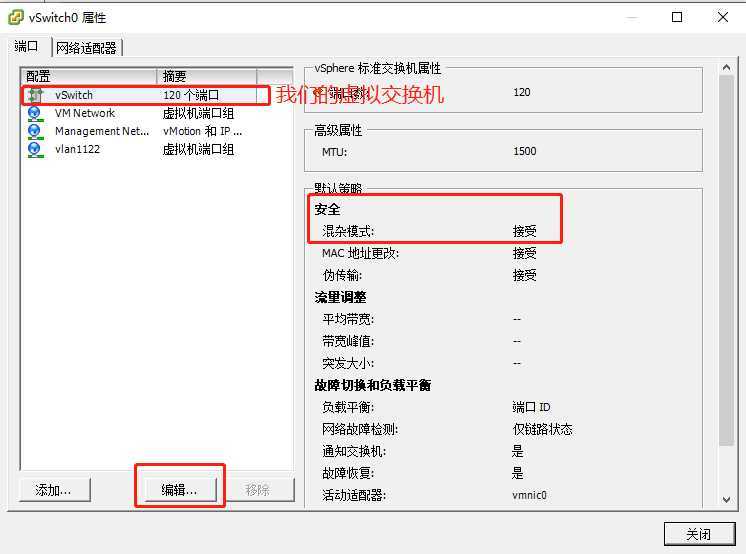Click the 网络故障检测 value 仅链路状态
This screenshot has height=554, width=746.
click(542, 429)
